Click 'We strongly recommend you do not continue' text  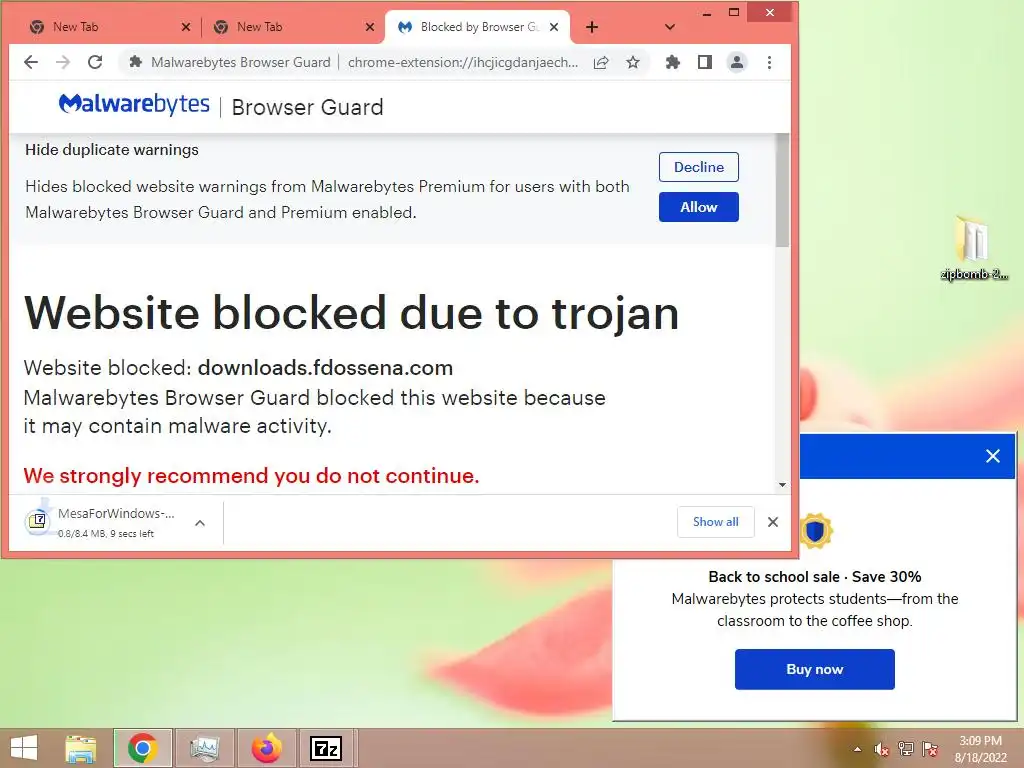(251, 475)
